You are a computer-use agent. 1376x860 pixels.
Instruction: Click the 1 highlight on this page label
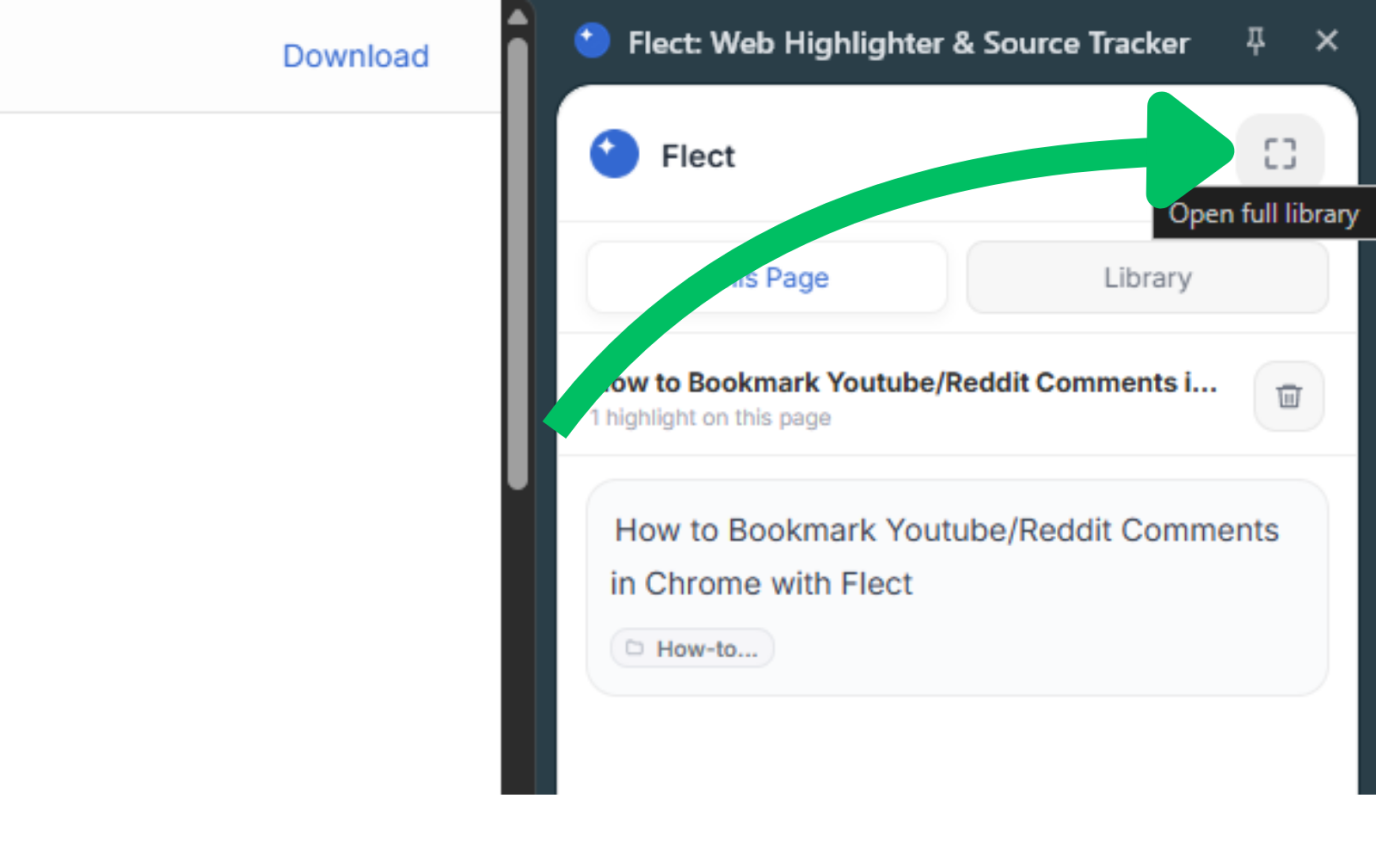pos(710,418)
